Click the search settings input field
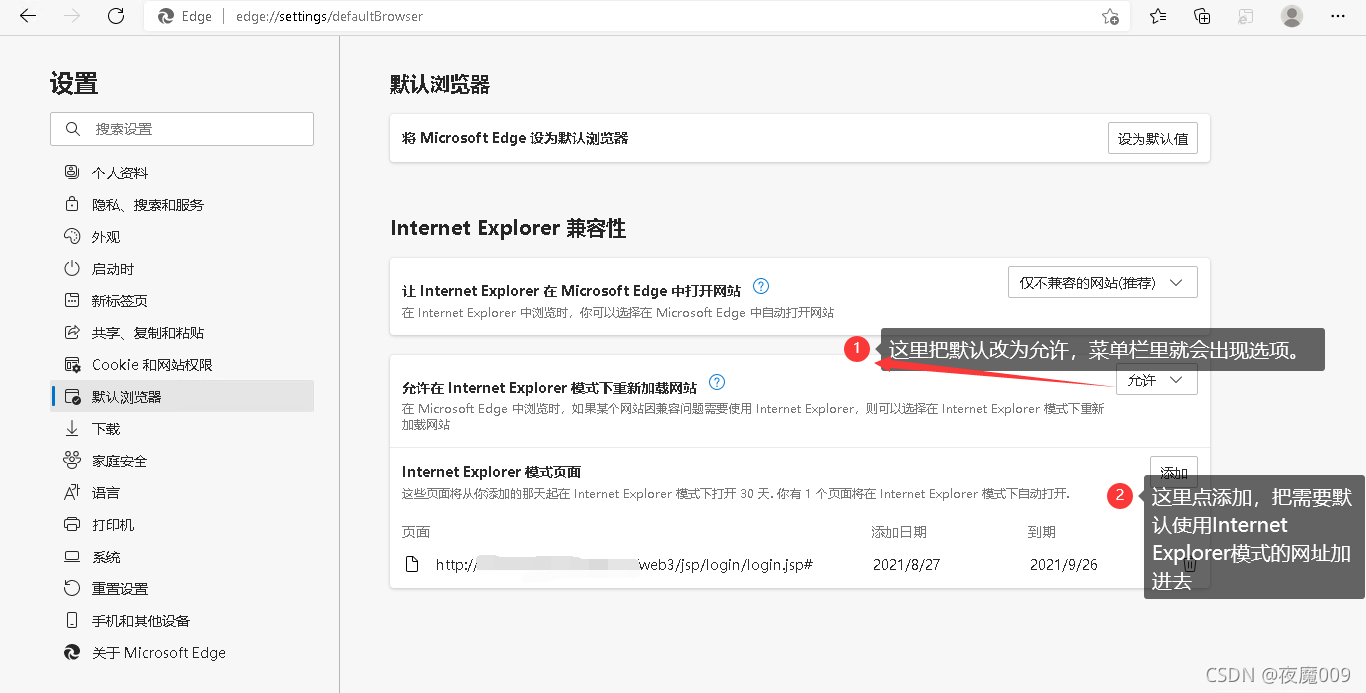Image resolution: width=1366 pixels, height=693 pixels. tap(182, 129)
